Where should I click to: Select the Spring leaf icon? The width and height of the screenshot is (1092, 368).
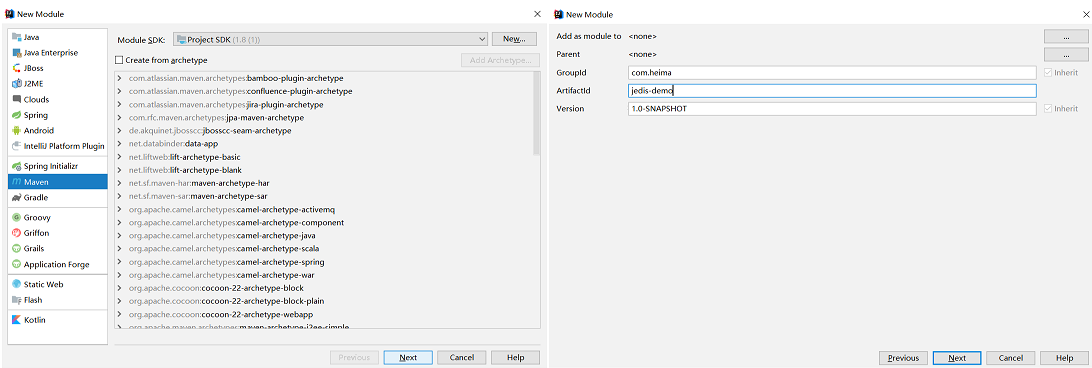pyautogui.click(x=17, y=115)
